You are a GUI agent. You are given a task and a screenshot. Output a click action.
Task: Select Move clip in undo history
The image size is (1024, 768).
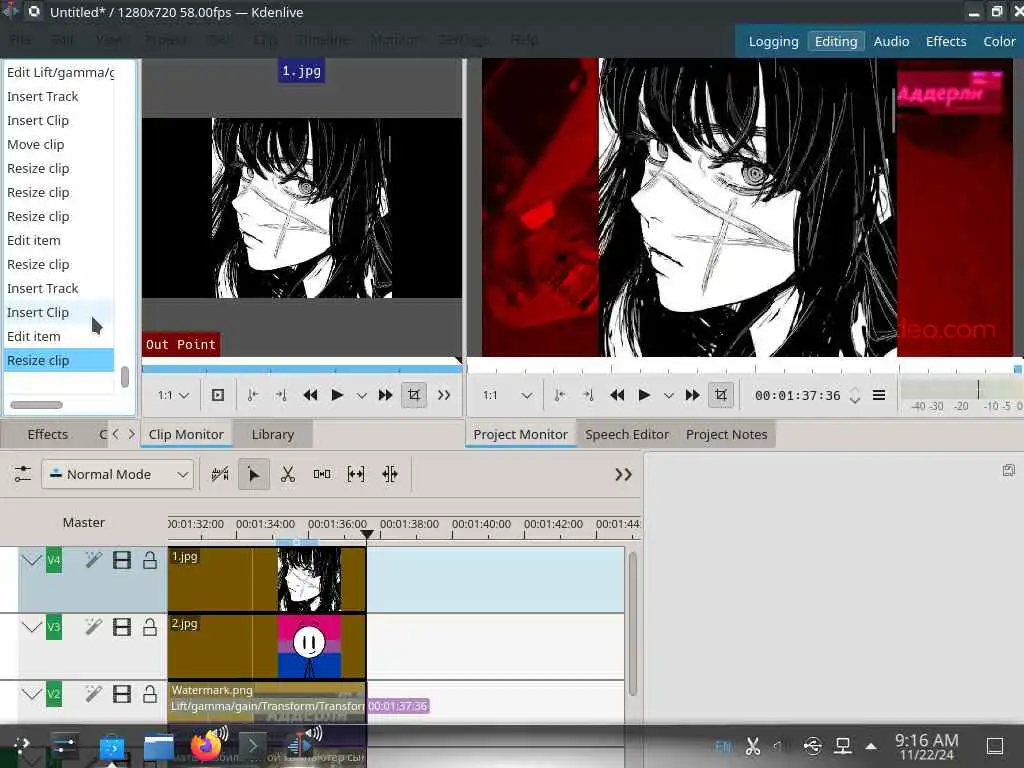pyautogui.click(x=59, y=144)
